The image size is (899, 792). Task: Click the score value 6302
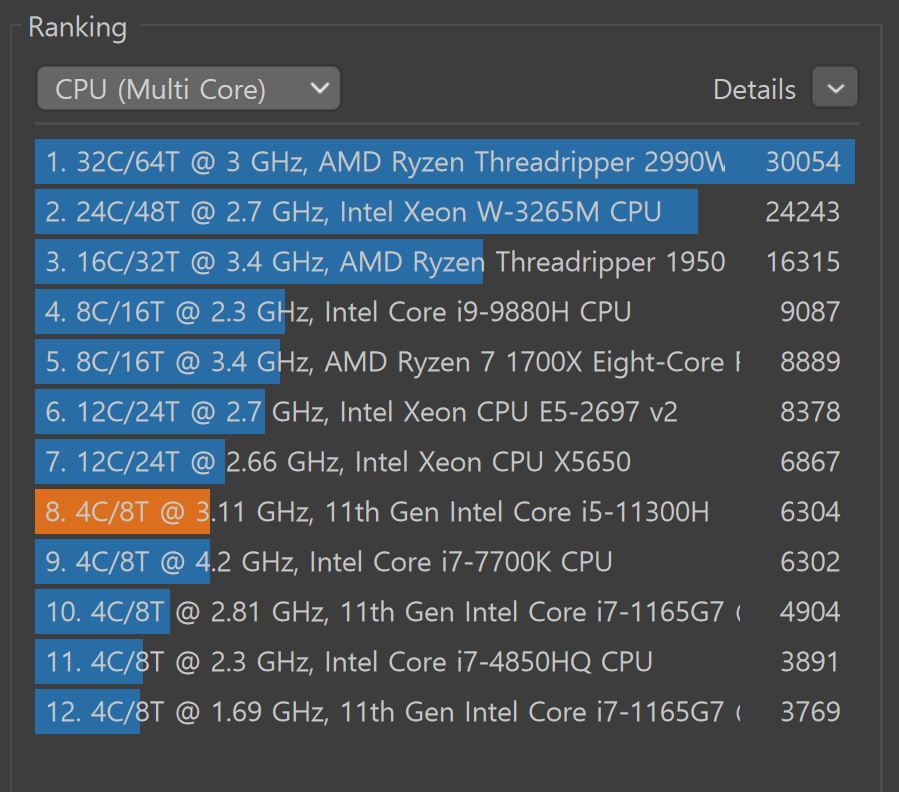pos(810,562)
